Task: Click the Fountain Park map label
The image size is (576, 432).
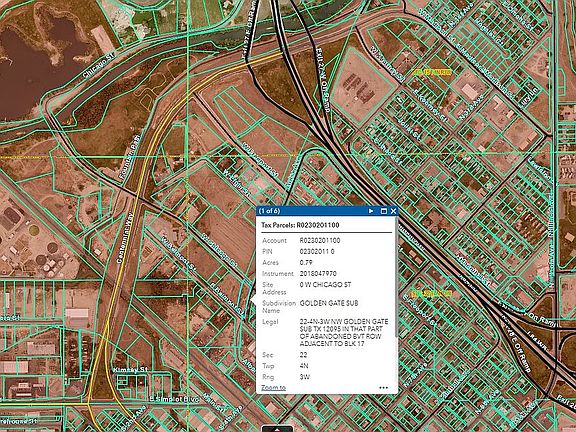Action: pos(130,157)
